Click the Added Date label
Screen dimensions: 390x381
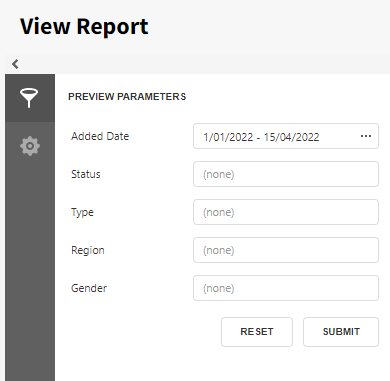pyautogui.click(x=100, y=136)
